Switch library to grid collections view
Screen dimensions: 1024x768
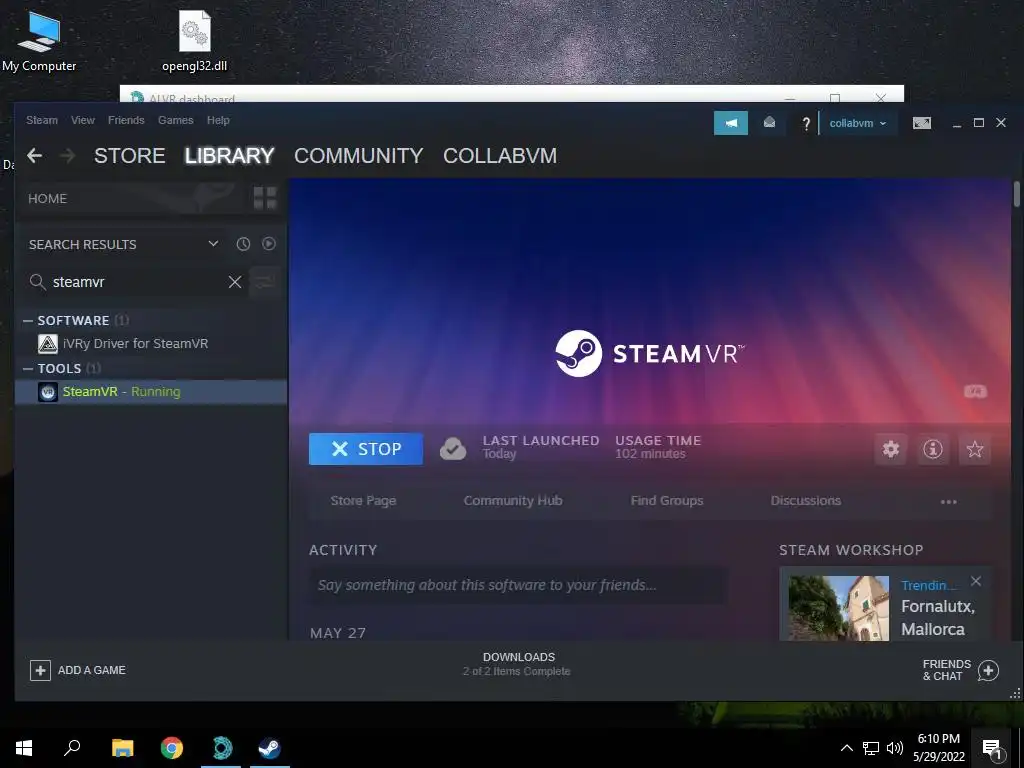(x=265, y=198)
